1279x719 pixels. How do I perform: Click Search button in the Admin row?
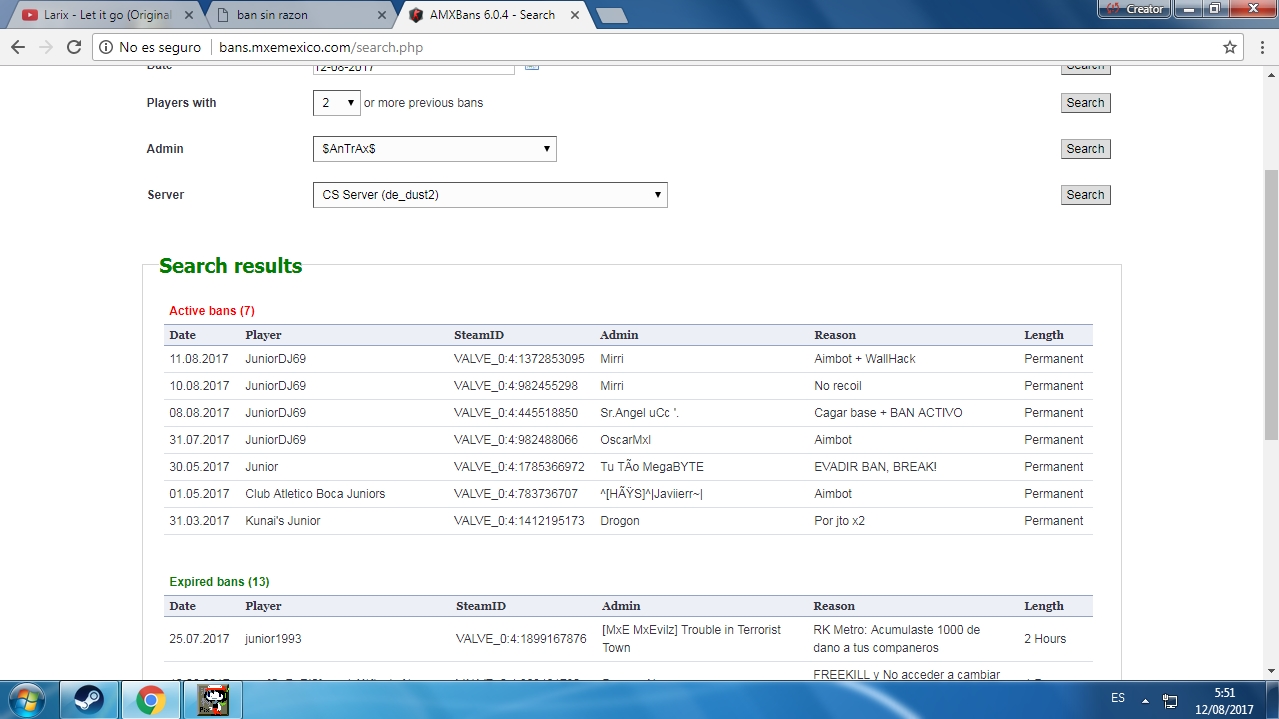tap(1085, 149)
